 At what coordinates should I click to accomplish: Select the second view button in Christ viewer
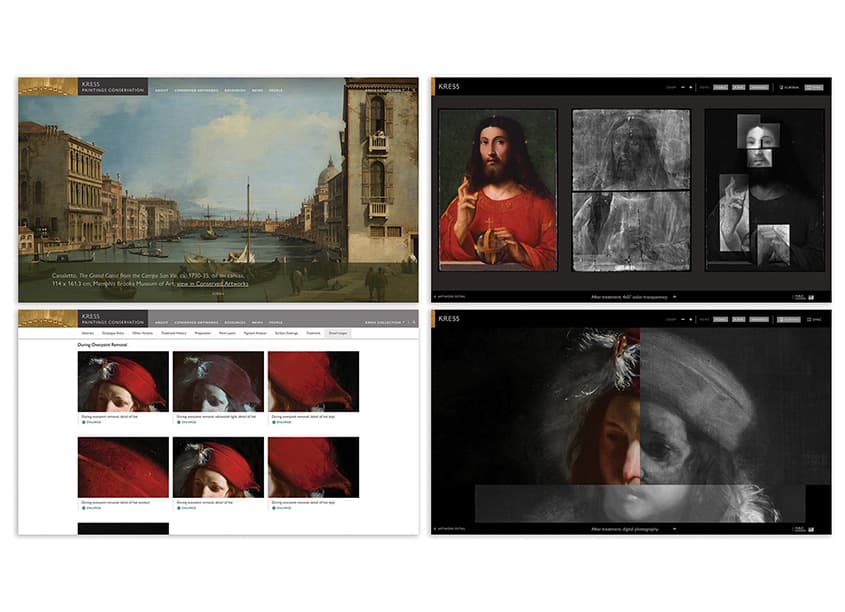pos(738,87)
